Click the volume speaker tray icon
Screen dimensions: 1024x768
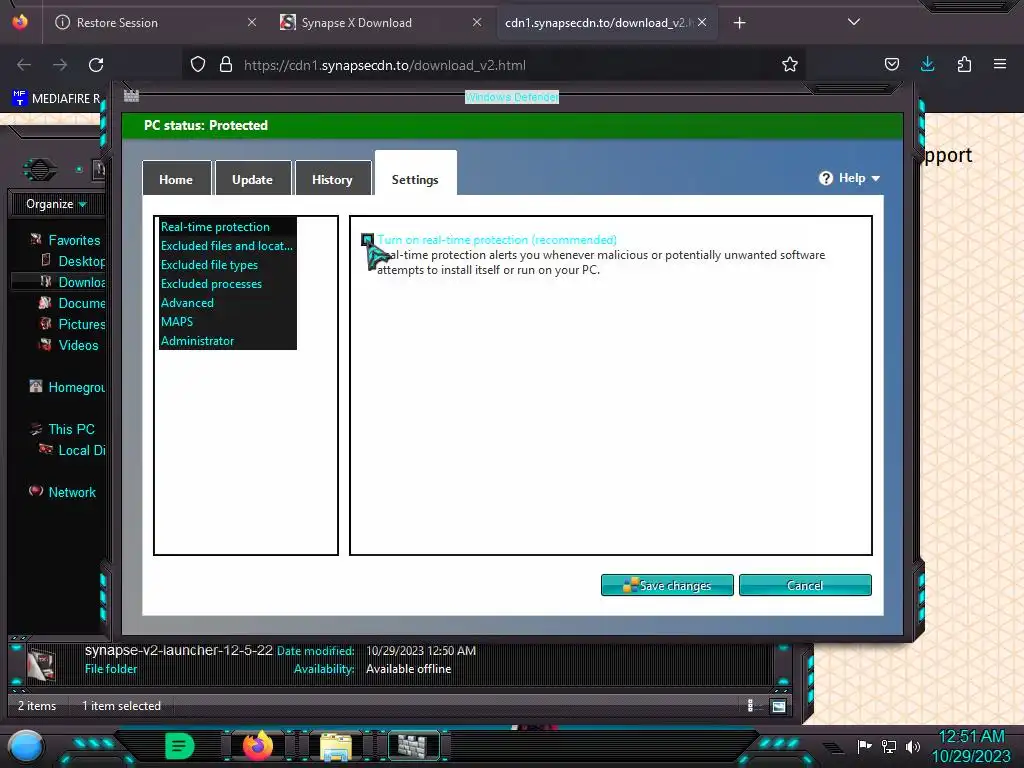point(912,746)
